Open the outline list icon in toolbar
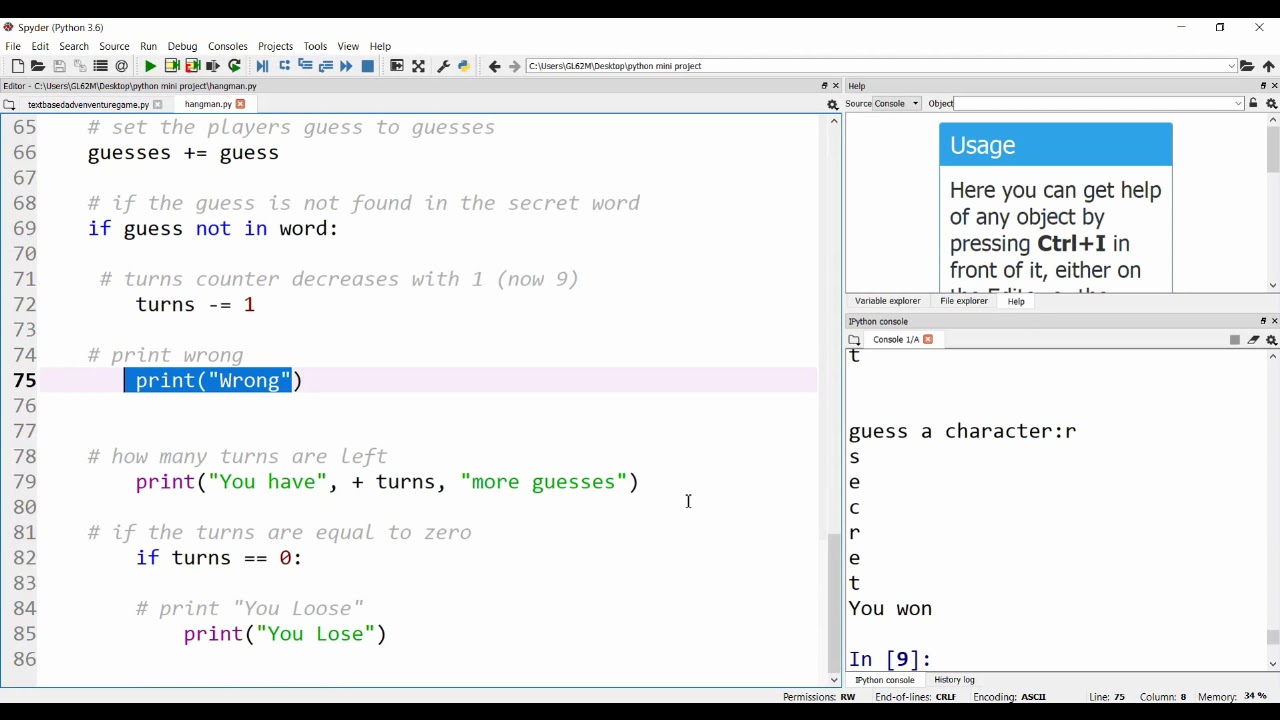 click(101, 66)
